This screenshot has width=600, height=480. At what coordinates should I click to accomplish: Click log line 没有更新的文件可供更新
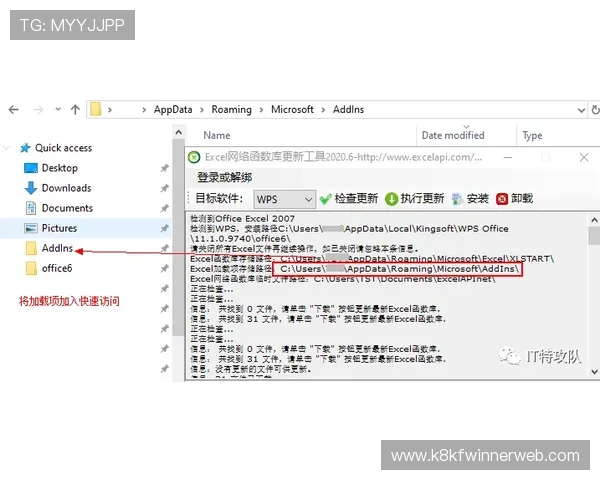coord(251,369)
